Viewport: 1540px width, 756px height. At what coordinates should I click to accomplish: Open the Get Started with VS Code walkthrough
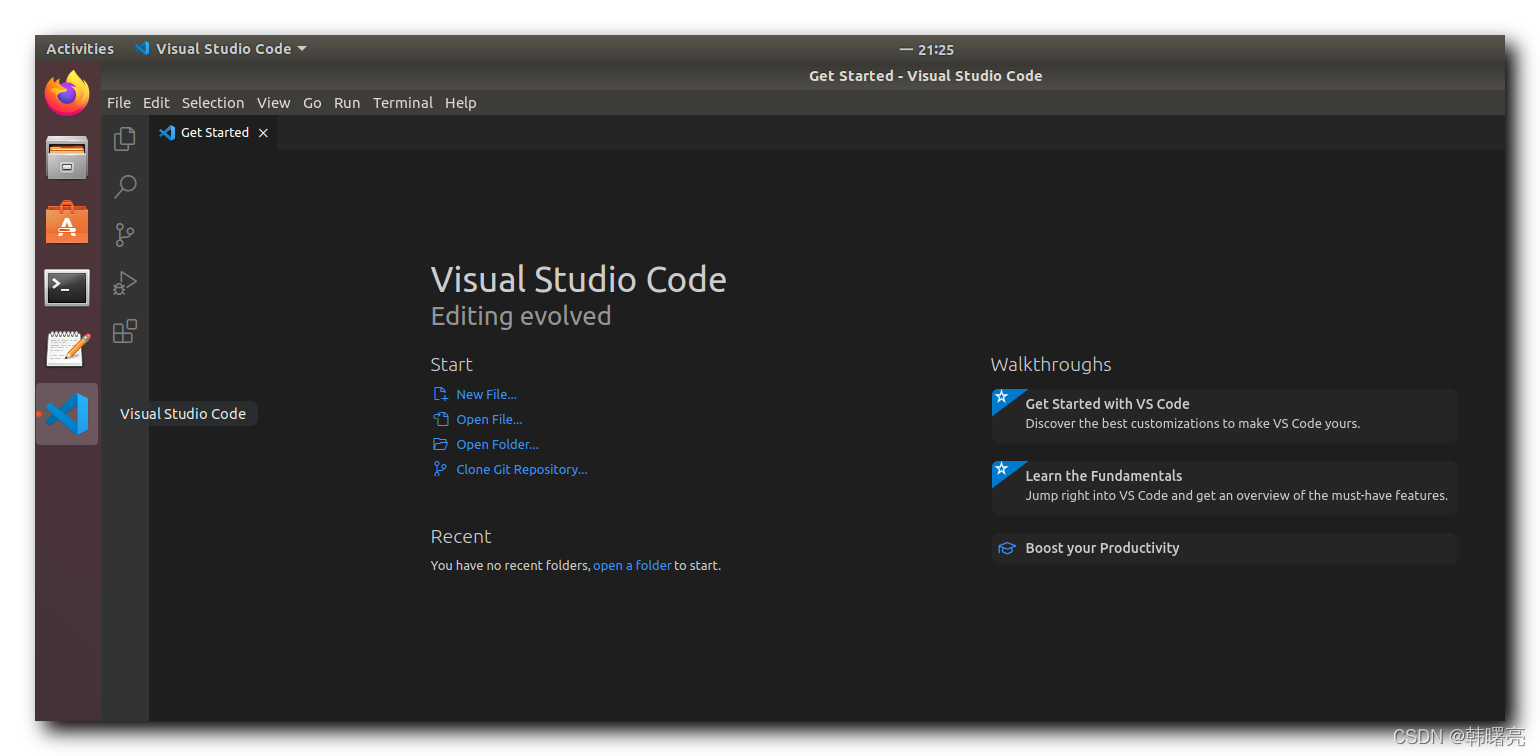coord(1225,414)
